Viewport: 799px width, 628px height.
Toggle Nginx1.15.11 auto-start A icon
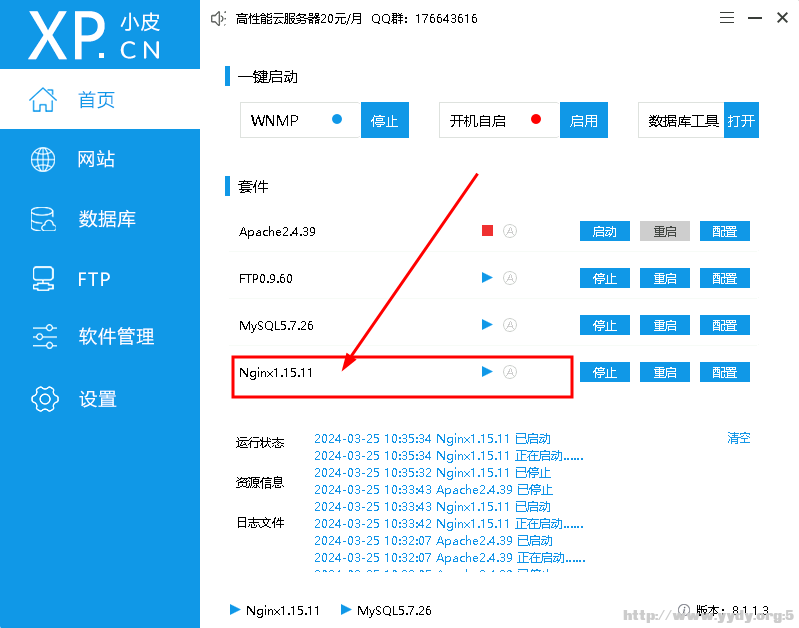click(510, 372)
